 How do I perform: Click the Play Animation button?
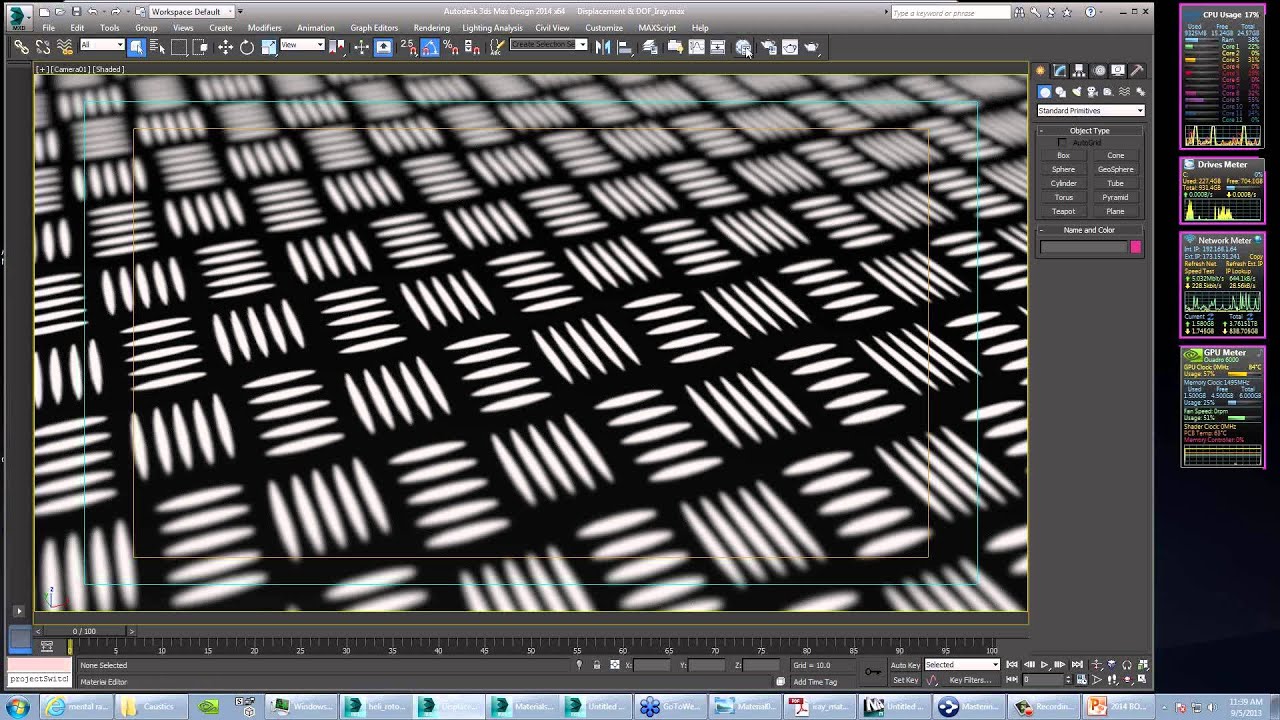tap(1045, 664)
